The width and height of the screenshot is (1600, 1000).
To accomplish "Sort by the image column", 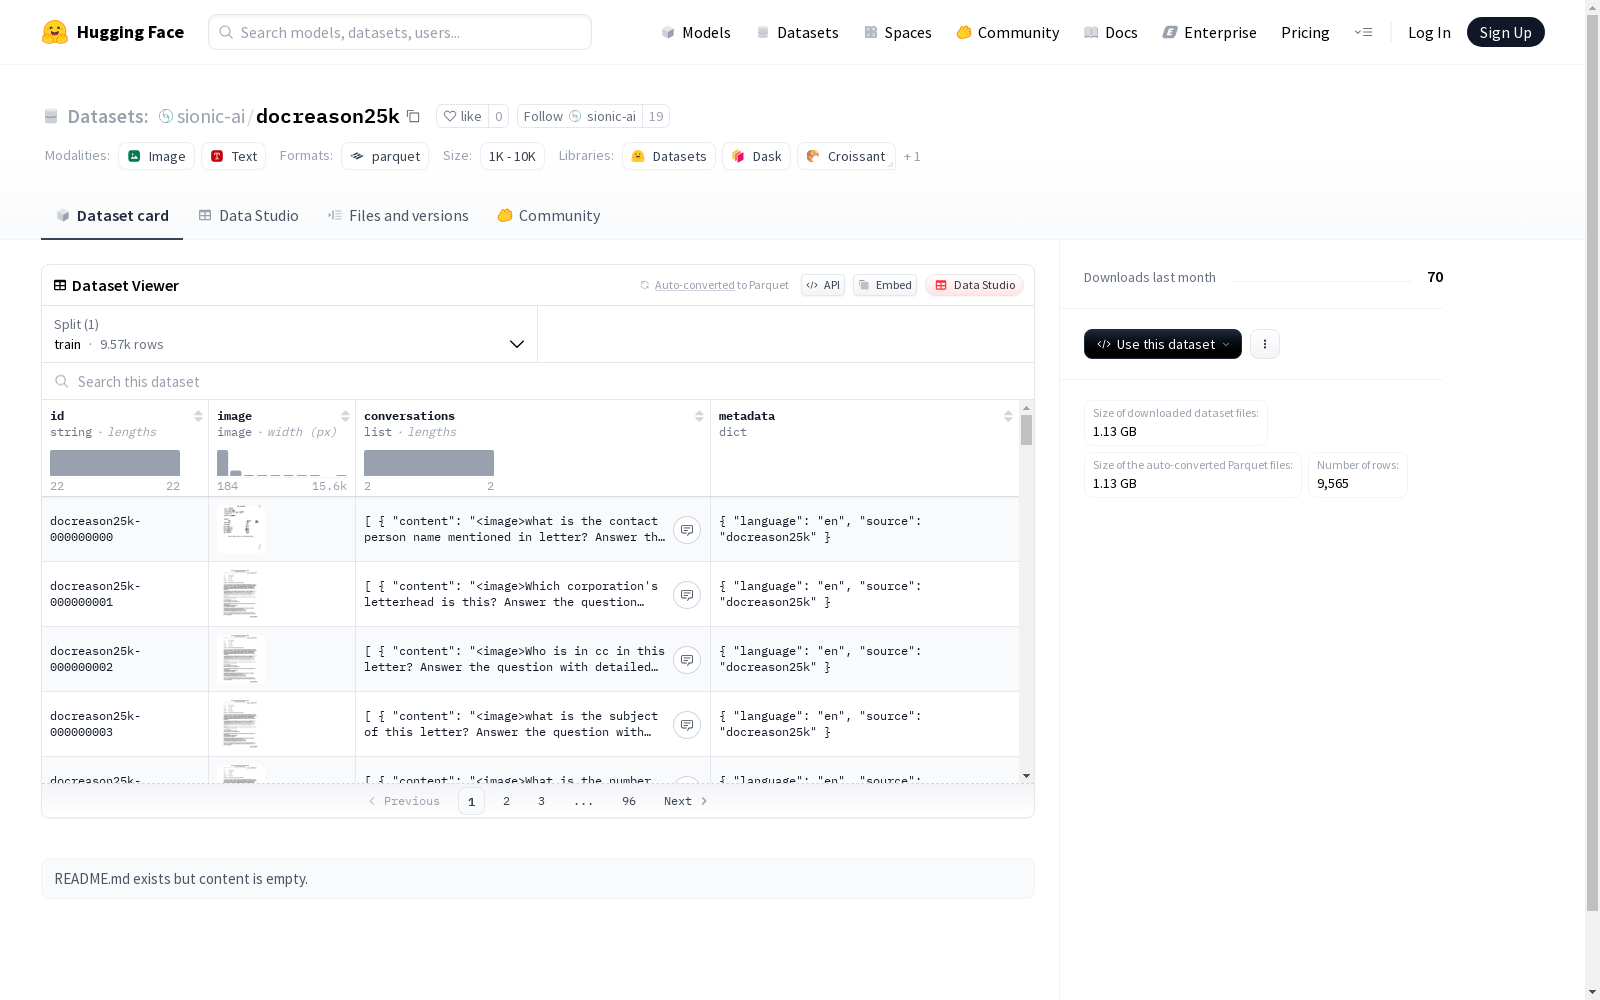I will 345,416.
